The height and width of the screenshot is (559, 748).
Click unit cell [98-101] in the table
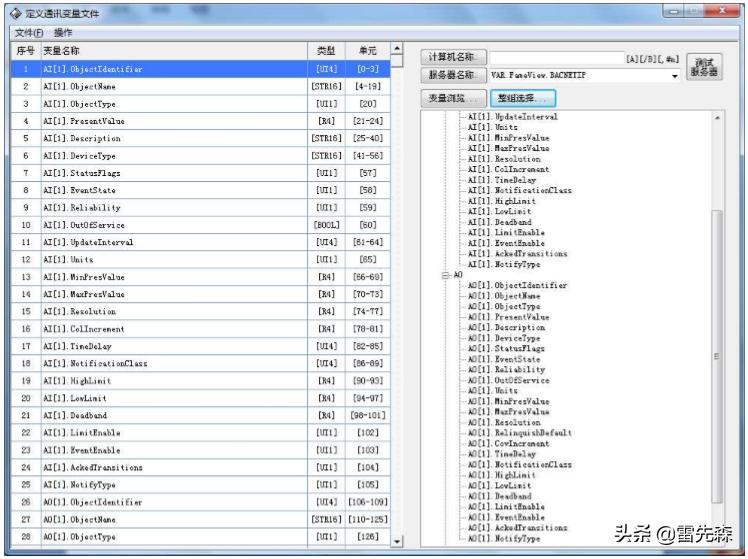click(368, 415)
